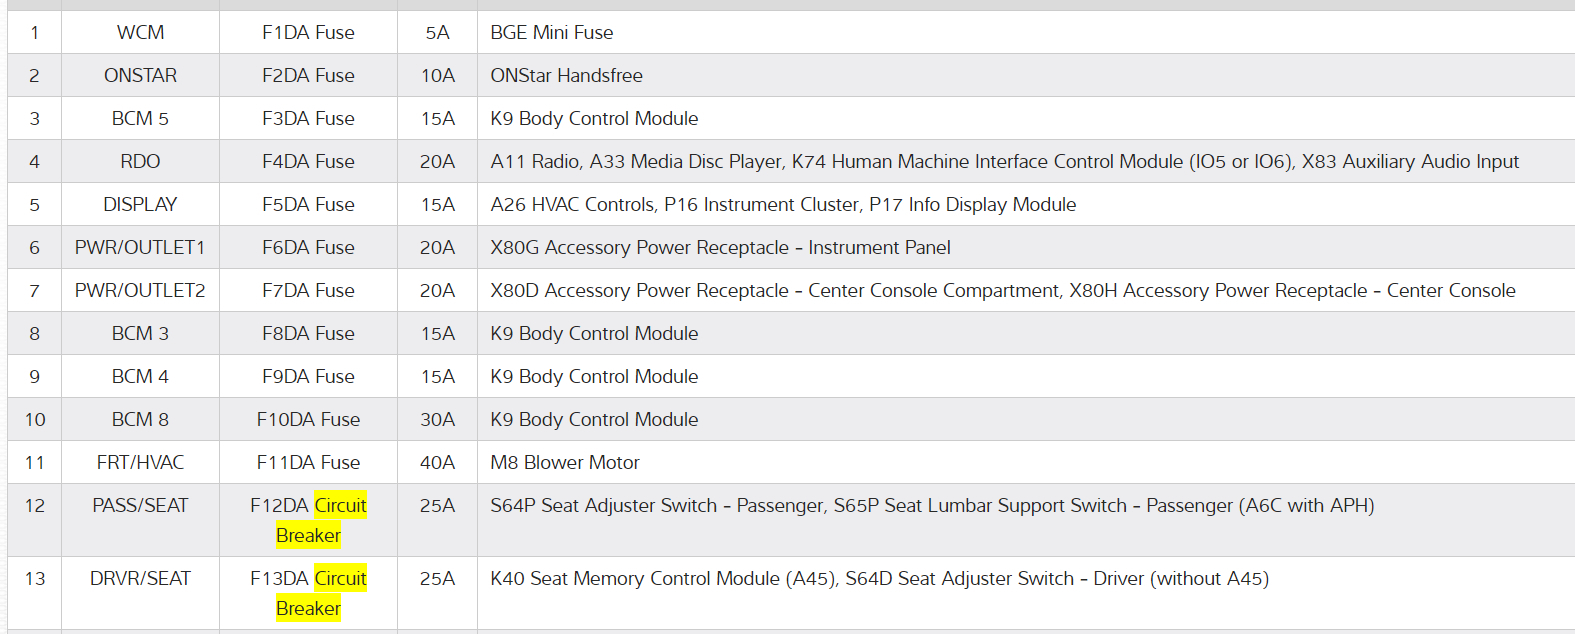Click the PWR/OUTLET2 cell
Viewport: 1575px width, 634px height.
(x=140, y=291)
